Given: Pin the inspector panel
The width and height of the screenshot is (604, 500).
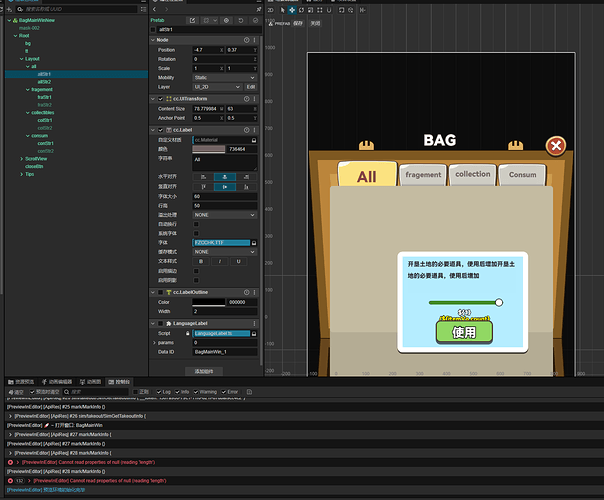Looking at the screenshot, I should point(258,9).
